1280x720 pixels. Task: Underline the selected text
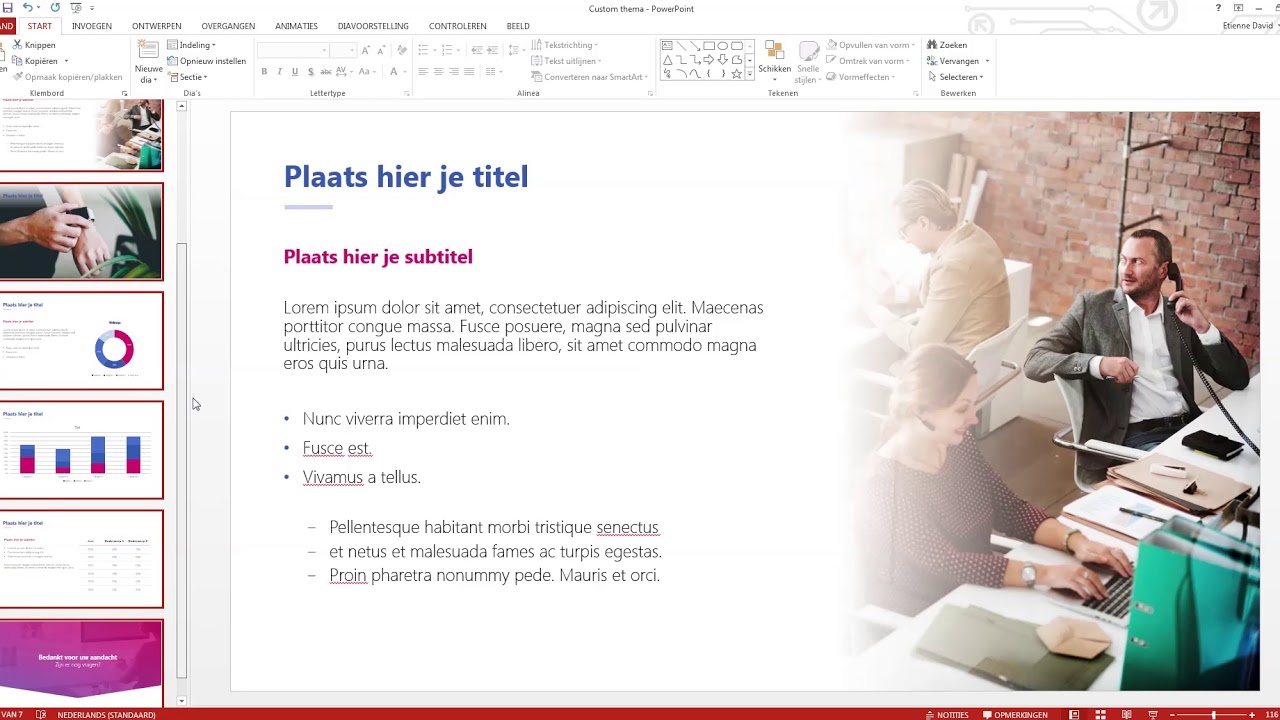pyautogui.click(x=294, y=71)
